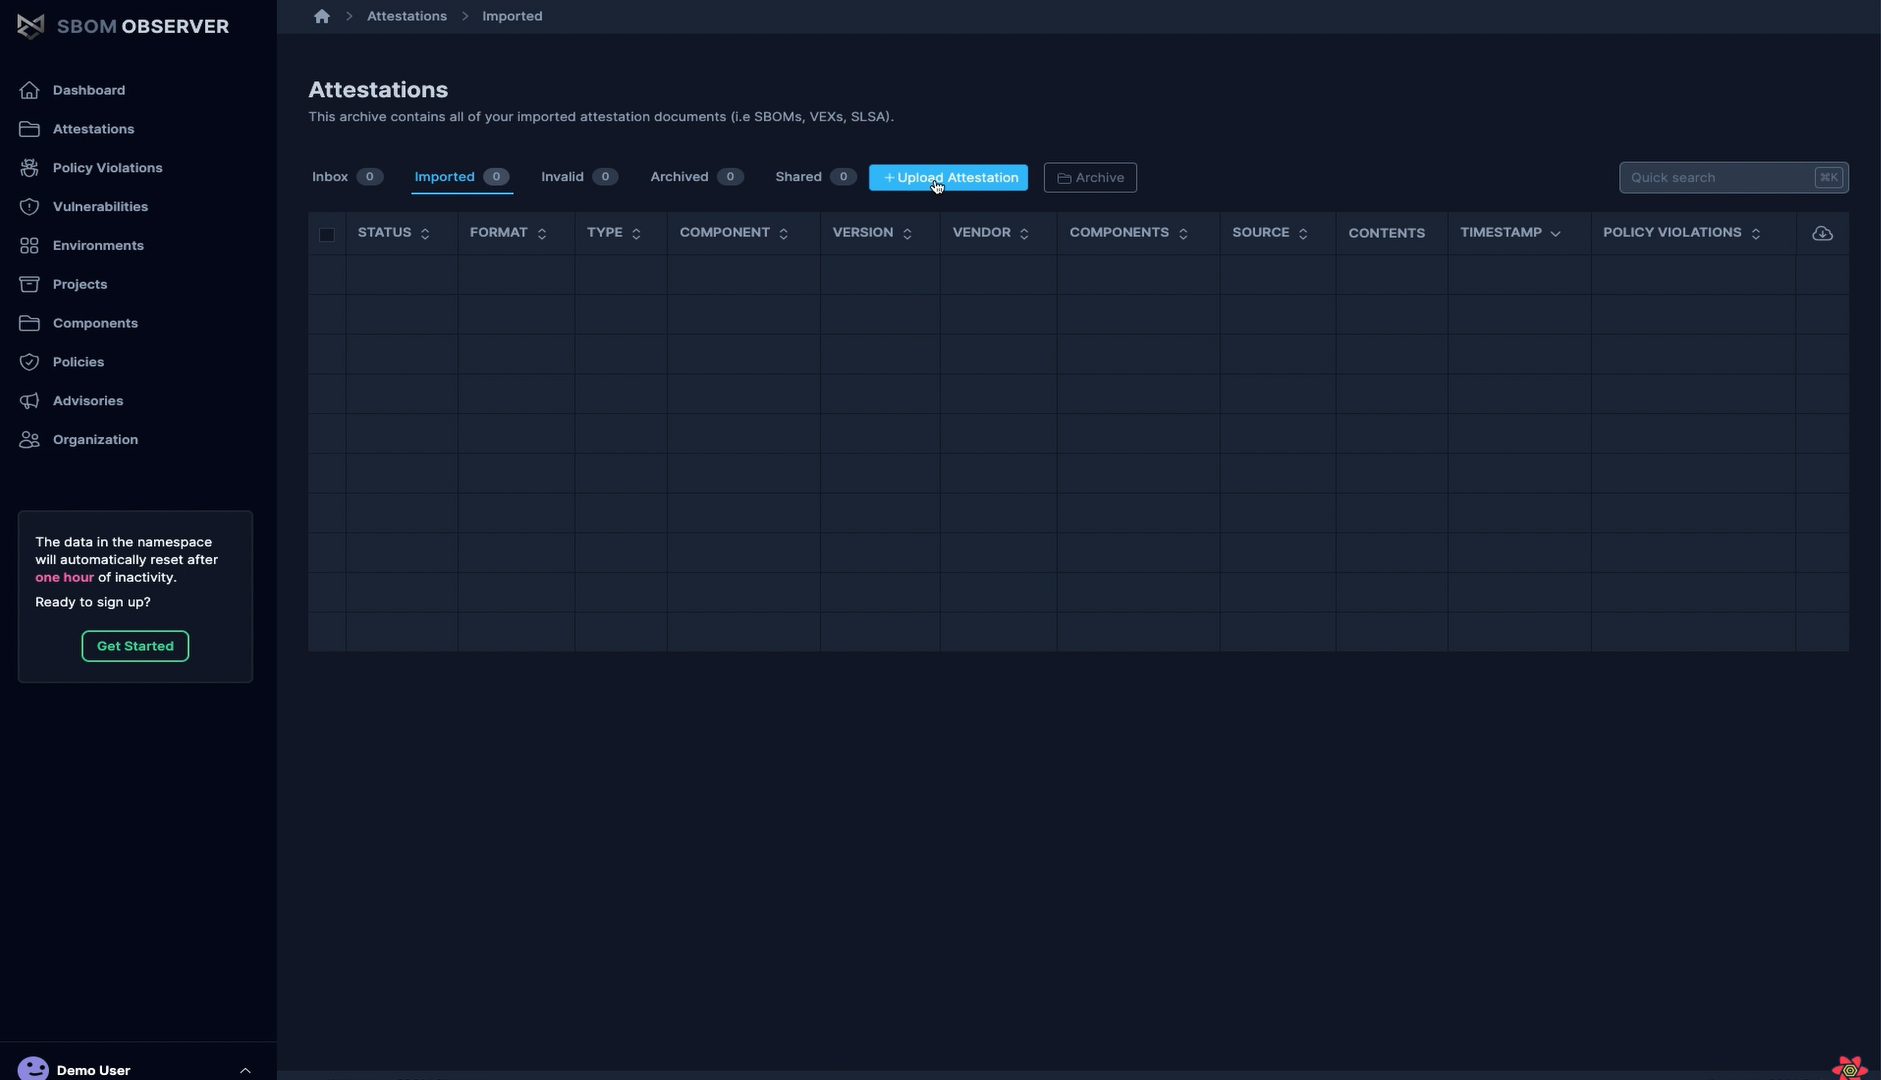Open Components from the sidebar
Screen dimensions: 1881x1080
tap(95, 323)
